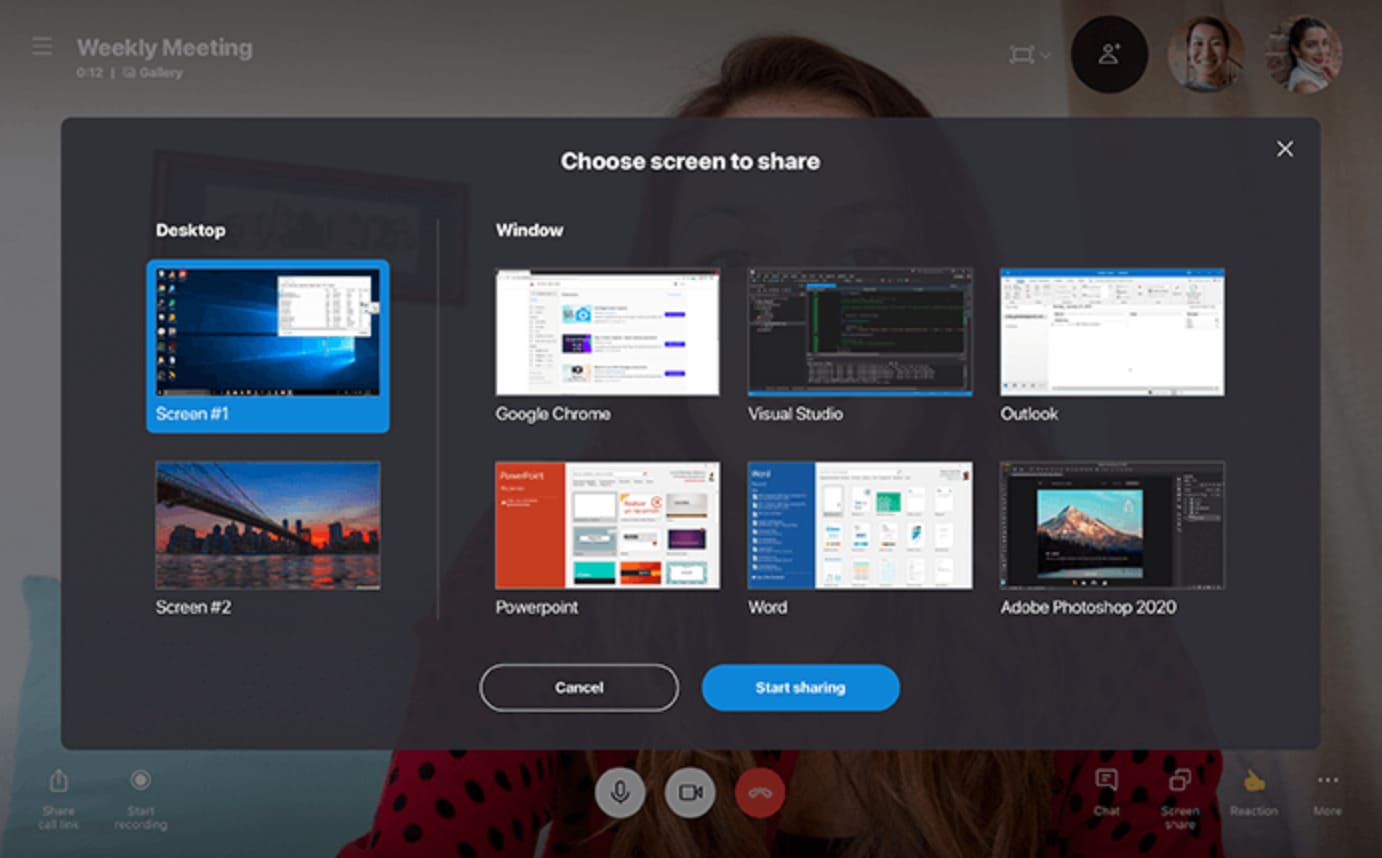The width and height of the screenshot is (1382, 858).
Task: Choose the Powerpoint window thumbnail
Action: [607, 525]
